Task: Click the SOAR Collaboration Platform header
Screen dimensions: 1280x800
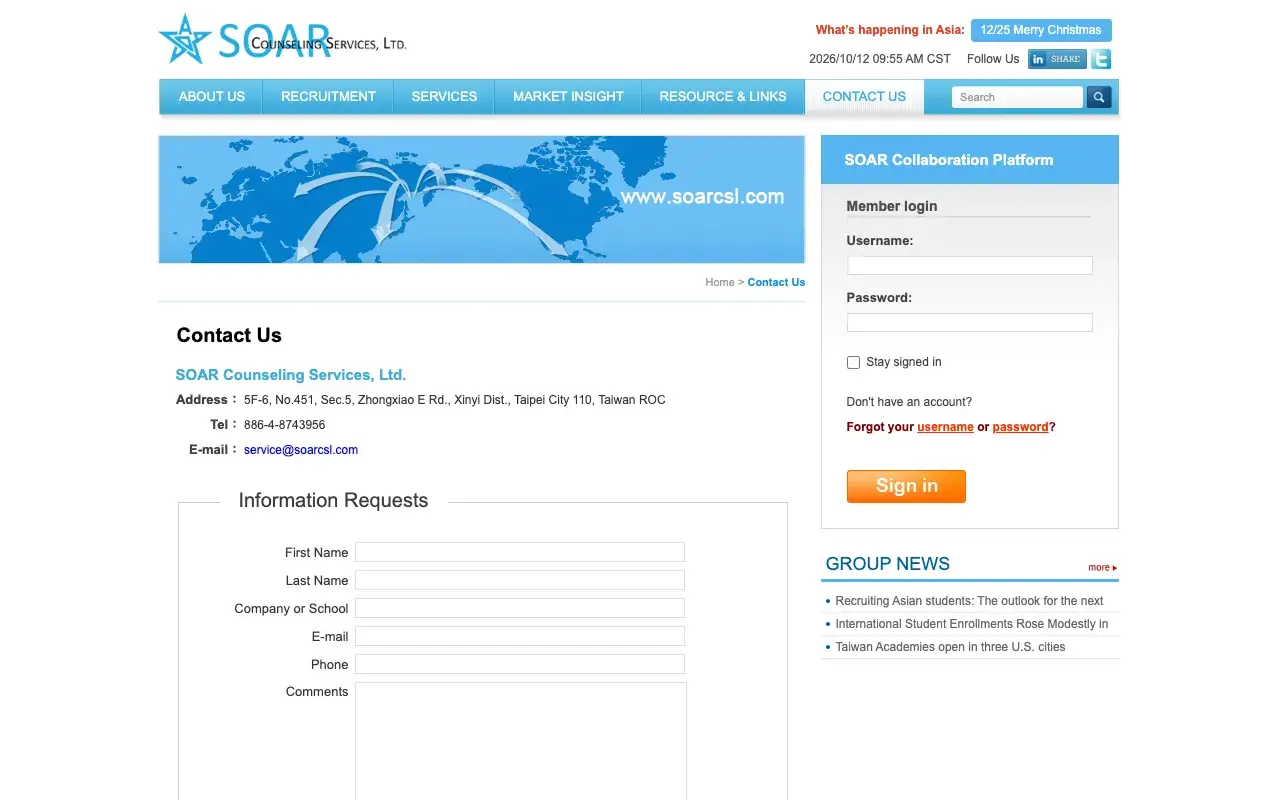Action: coord(970,160)
